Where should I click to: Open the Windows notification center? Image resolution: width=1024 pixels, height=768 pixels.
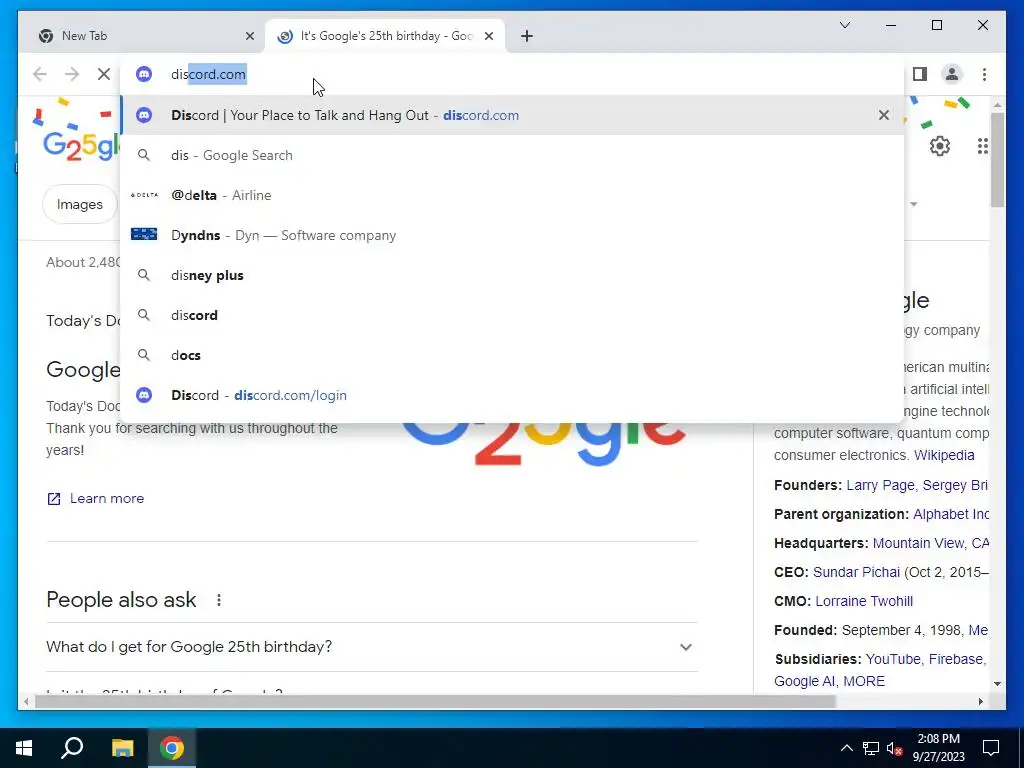coord(991,748)
